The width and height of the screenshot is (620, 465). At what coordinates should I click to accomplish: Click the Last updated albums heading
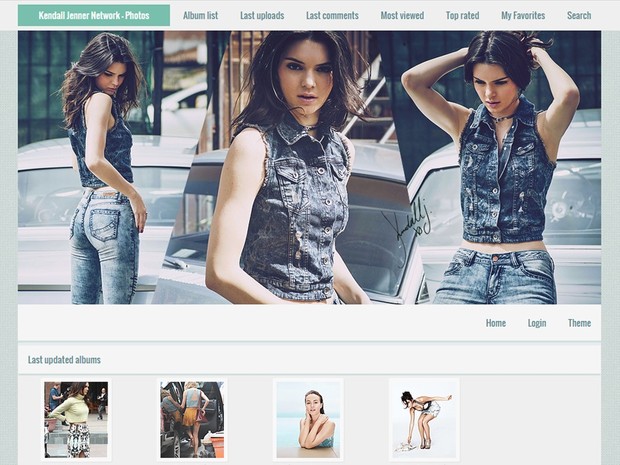click(x=64, y=360)
